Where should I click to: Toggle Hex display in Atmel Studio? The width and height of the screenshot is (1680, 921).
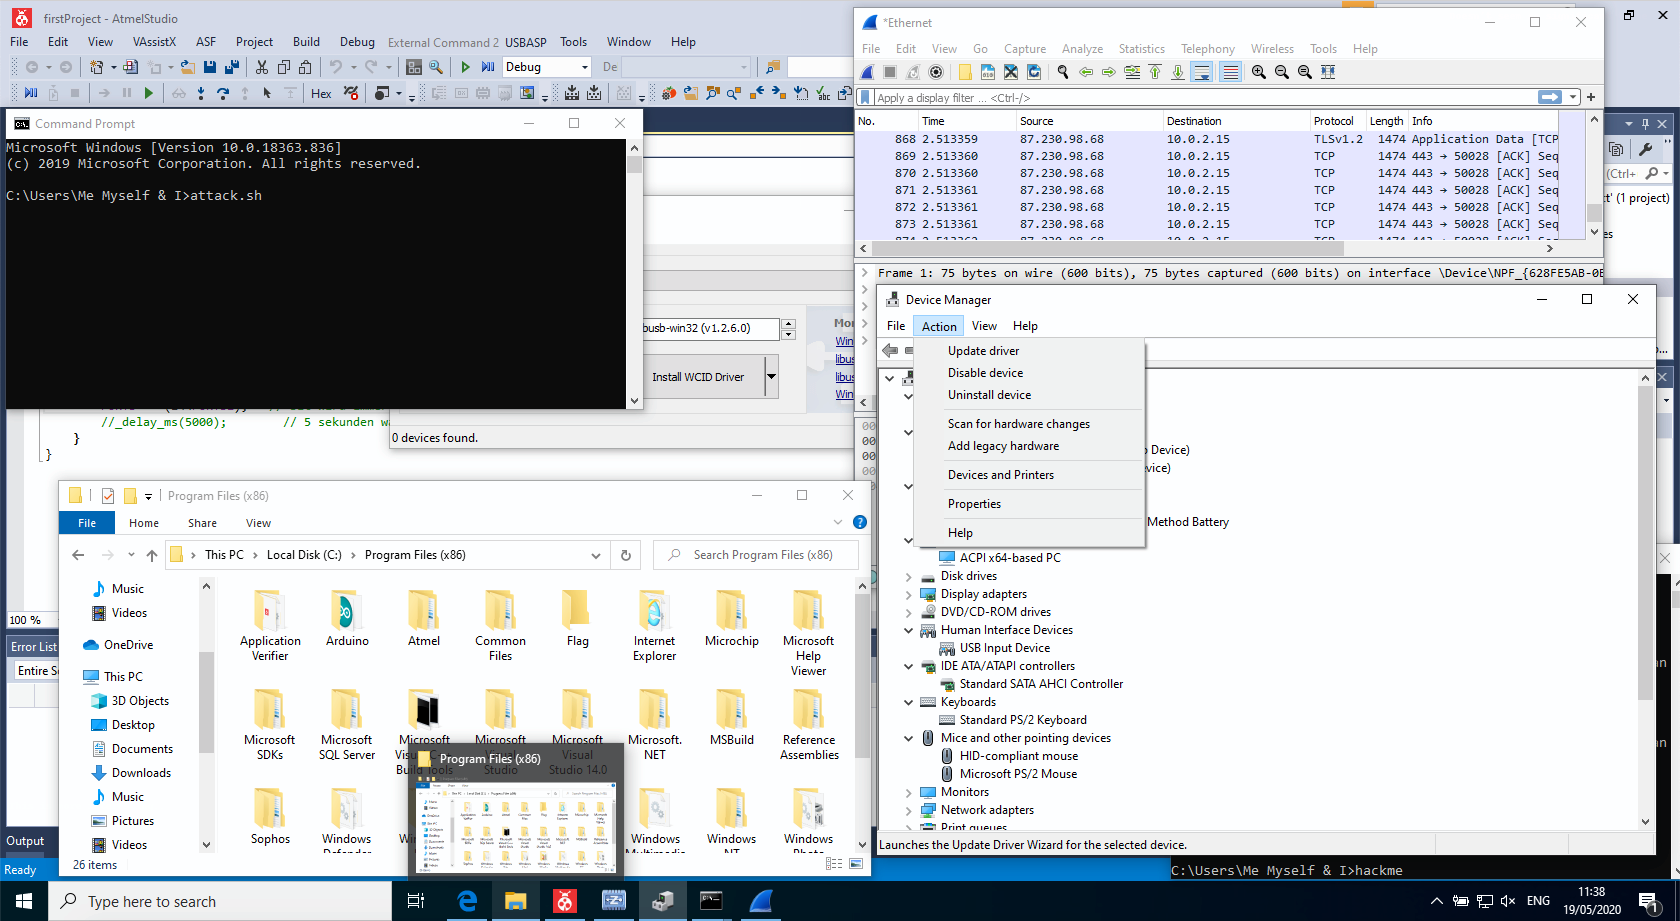click(321, 93)
